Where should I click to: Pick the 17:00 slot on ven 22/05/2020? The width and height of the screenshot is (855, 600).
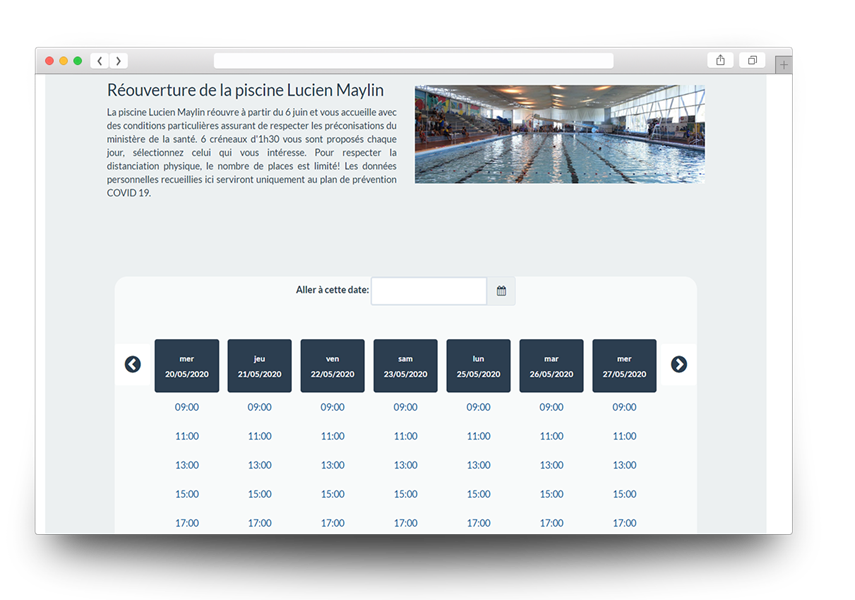coord(333,523)
